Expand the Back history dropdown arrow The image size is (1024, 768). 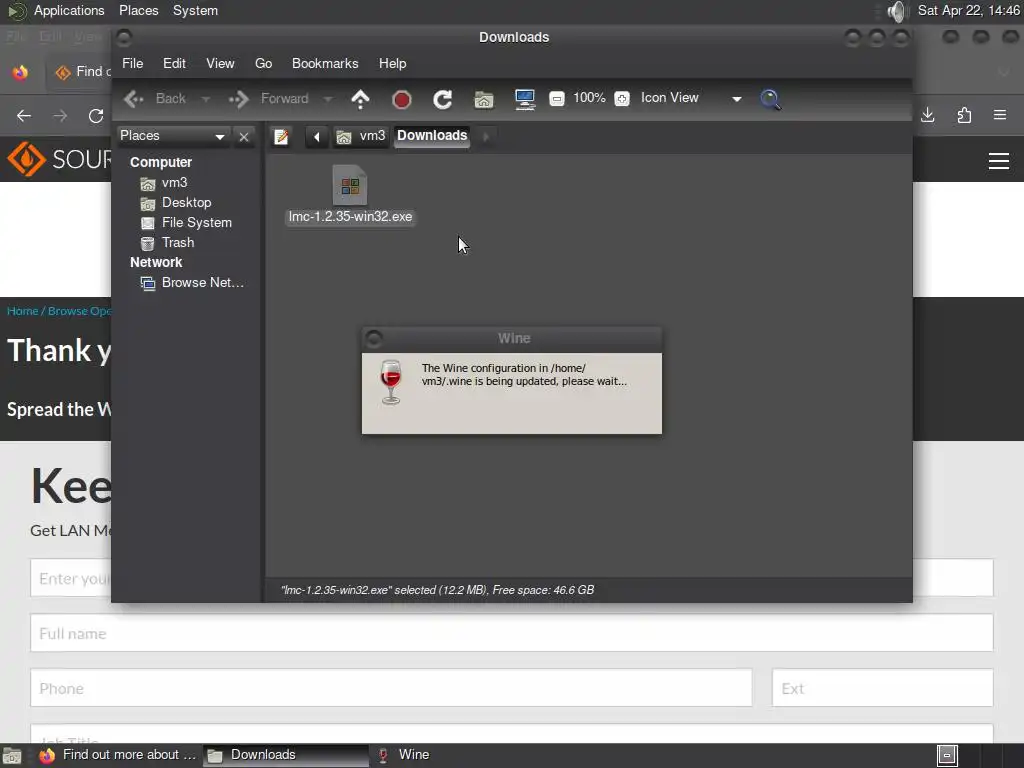click(205, 99)
